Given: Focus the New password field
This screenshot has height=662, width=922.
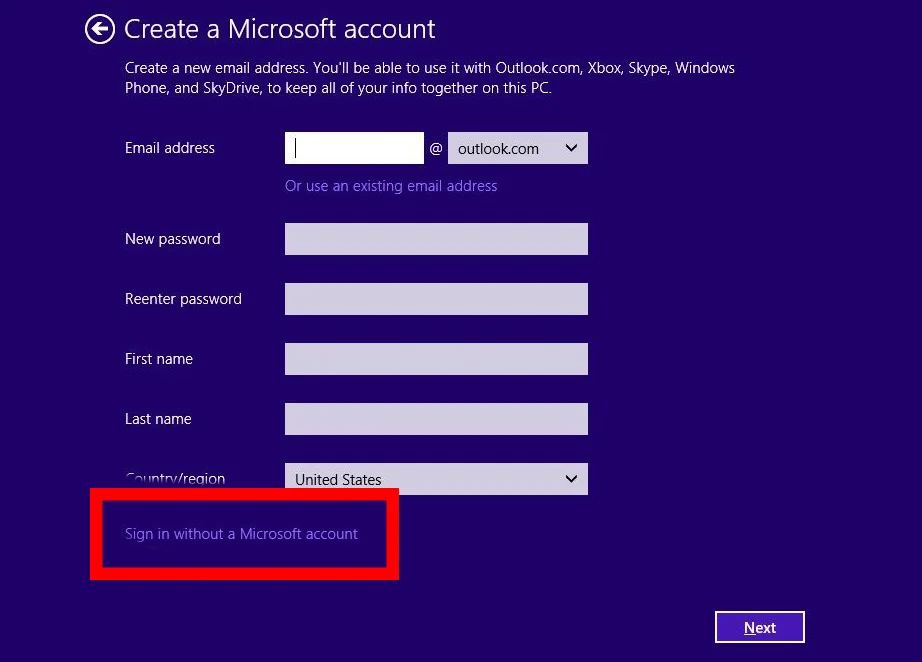Looking at the screenshot, I should click(x=436, y=239).
